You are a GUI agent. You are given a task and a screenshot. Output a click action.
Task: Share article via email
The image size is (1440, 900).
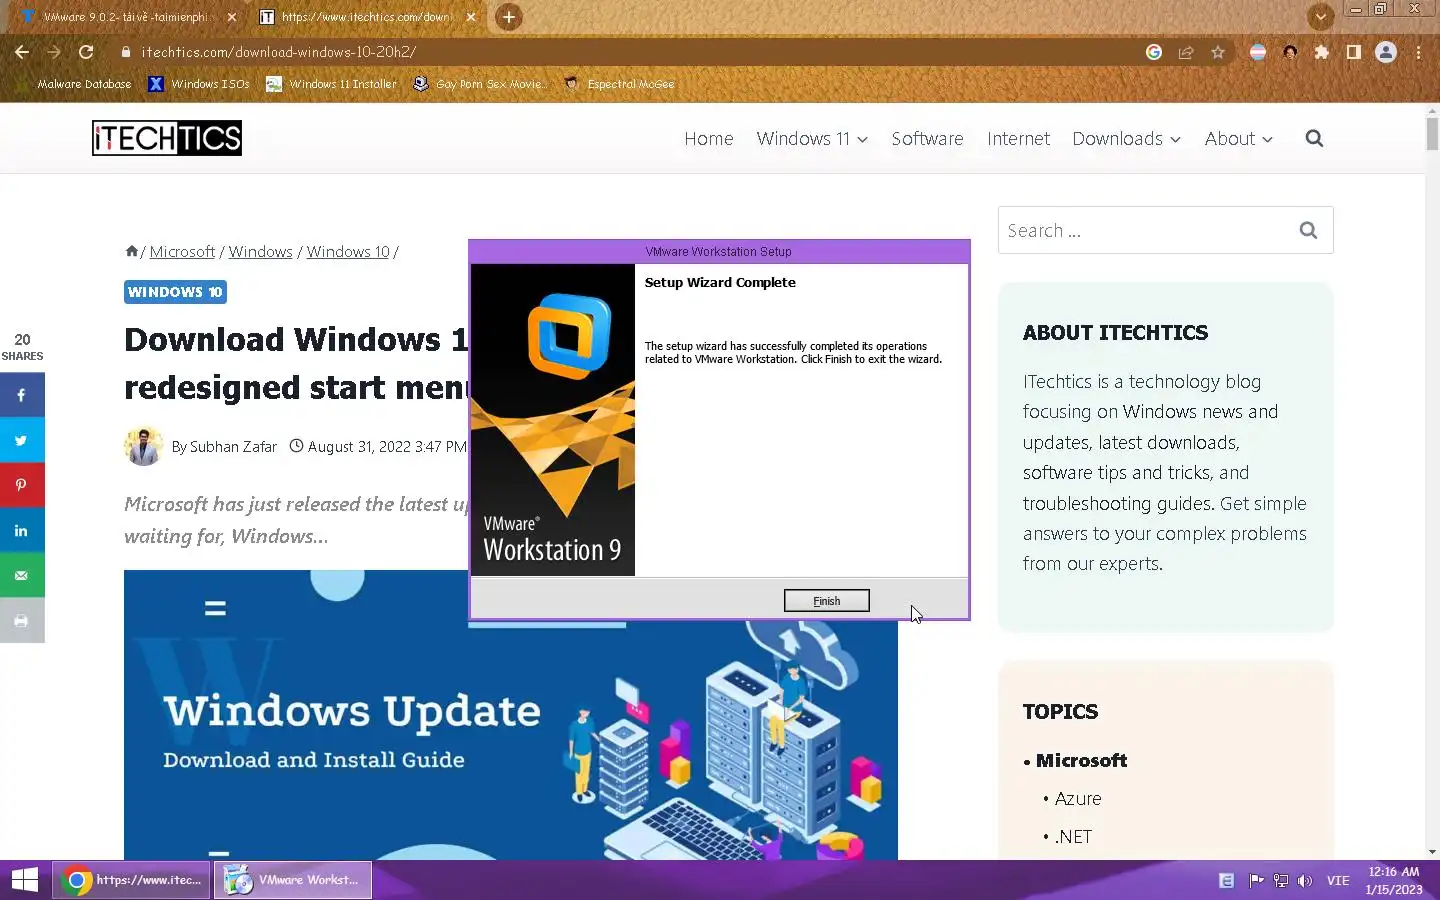(22, 575)
